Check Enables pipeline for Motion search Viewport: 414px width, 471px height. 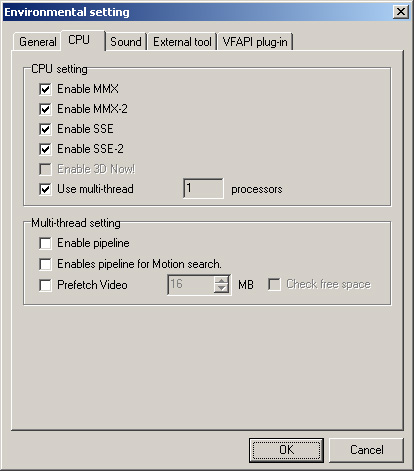pos(45,264)
